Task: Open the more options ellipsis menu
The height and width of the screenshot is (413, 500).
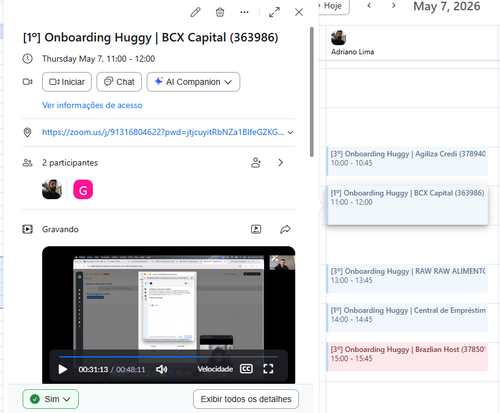Action: tap(244, 12)
